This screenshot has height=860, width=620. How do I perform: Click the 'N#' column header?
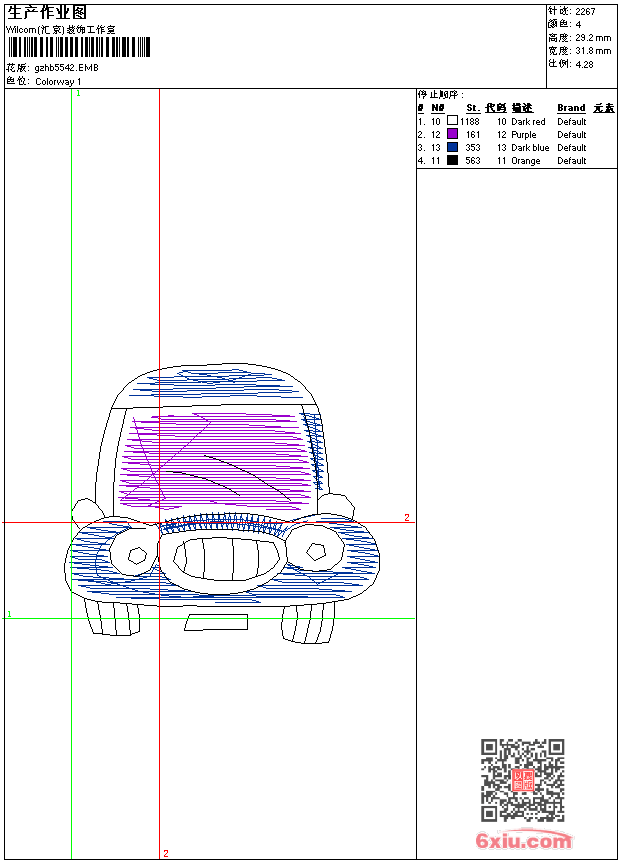pos(437,108)
